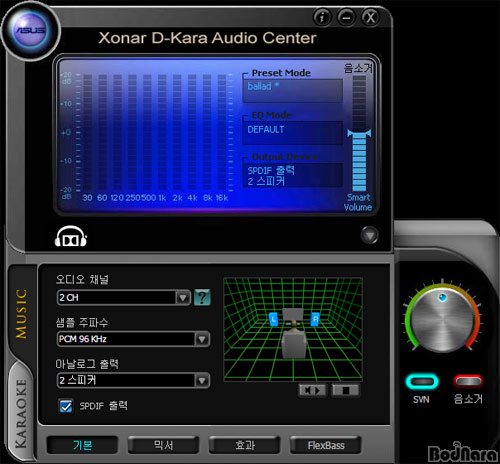500x464 pixels.
Task: Click the information (i) icon
Action: [322, 17]
